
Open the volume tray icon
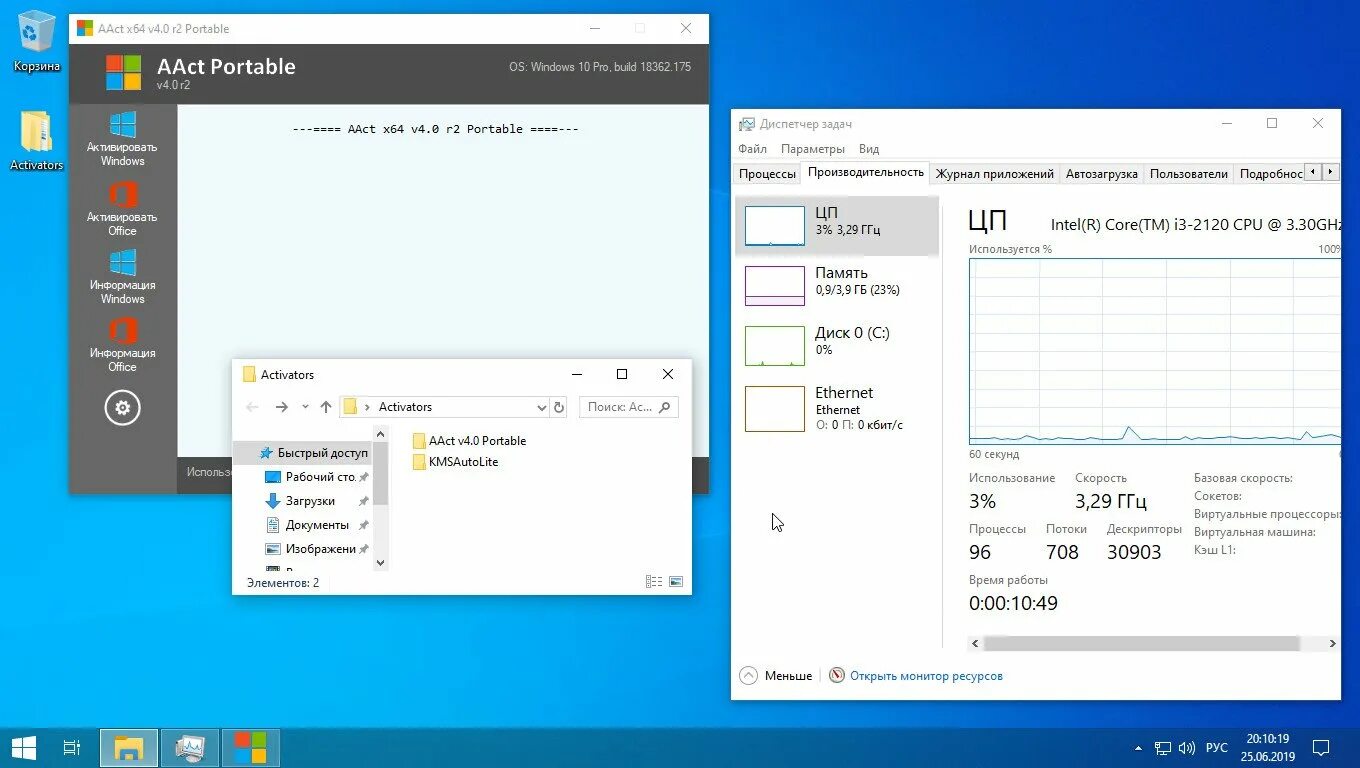pyautogui.click(x=1187, y=748)
